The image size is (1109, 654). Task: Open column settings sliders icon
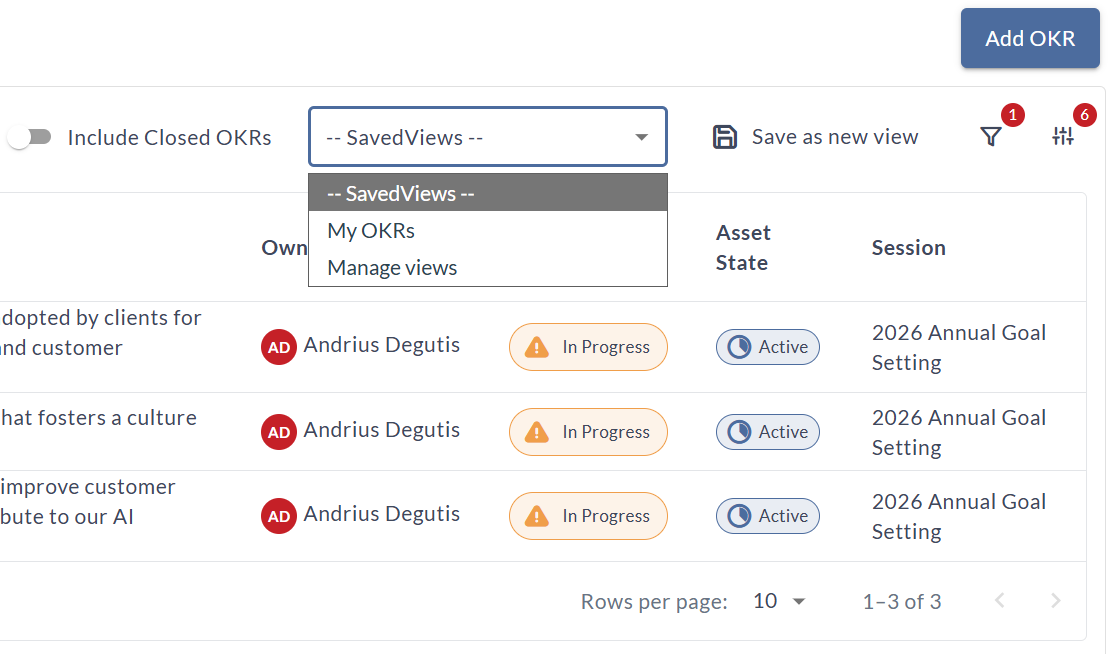tap(1062, 137)
